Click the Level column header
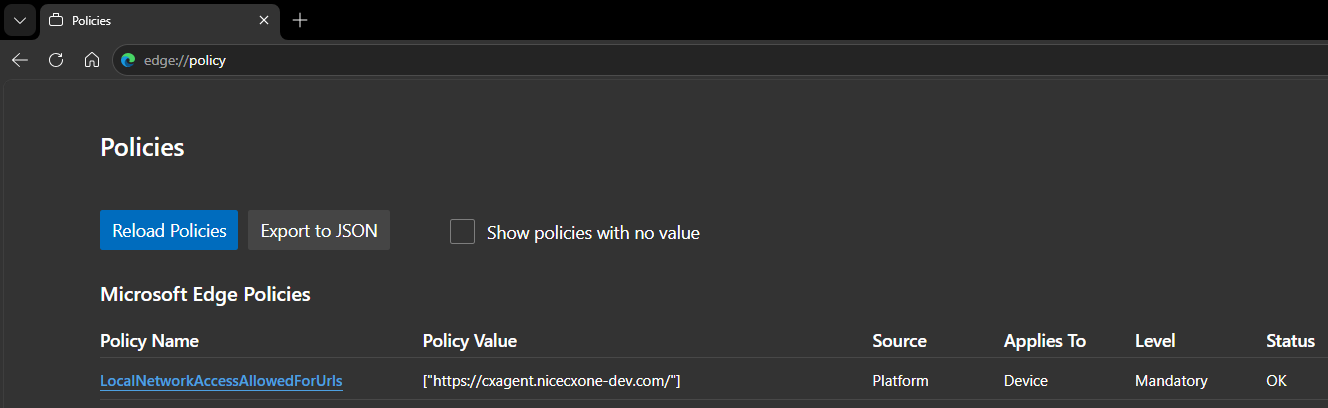This screenshot has height=408, width=1328. (x=1155, y=341)
